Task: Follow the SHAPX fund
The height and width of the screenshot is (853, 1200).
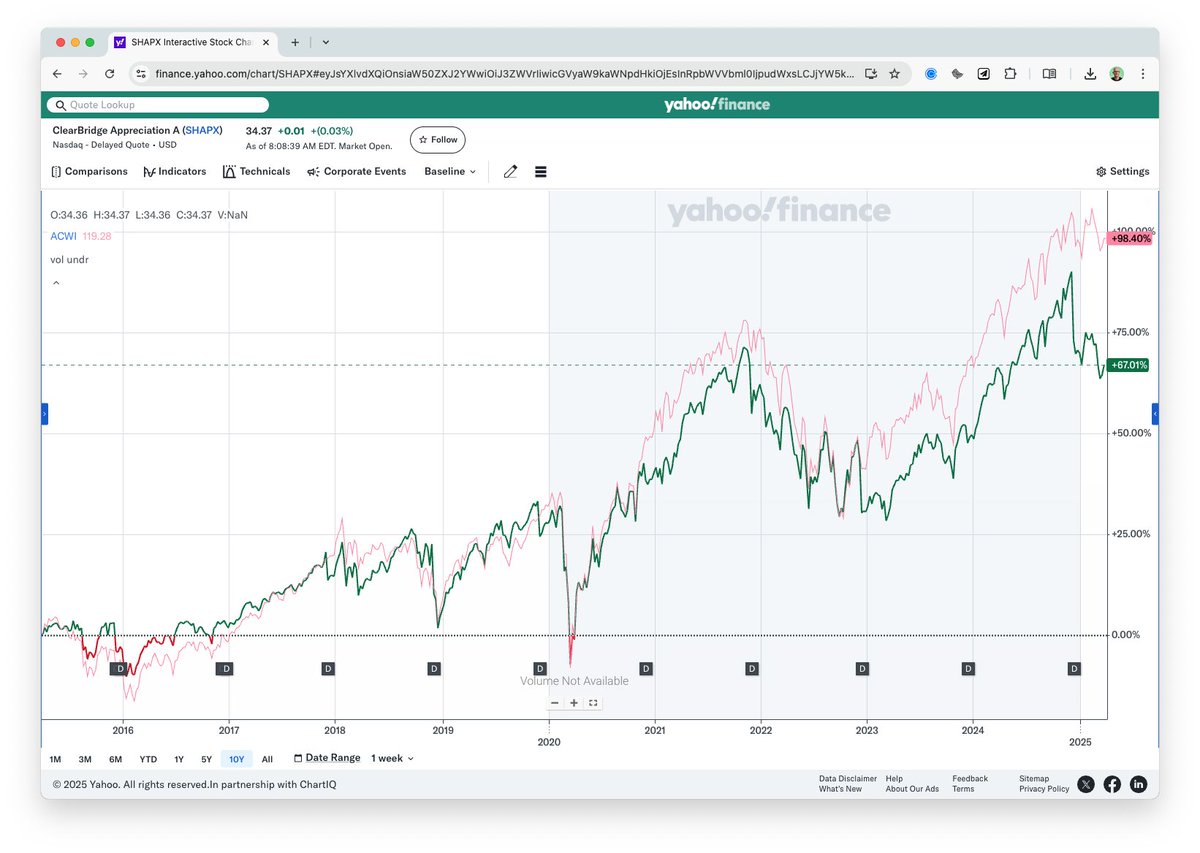Action: click(x=438, y=140)
